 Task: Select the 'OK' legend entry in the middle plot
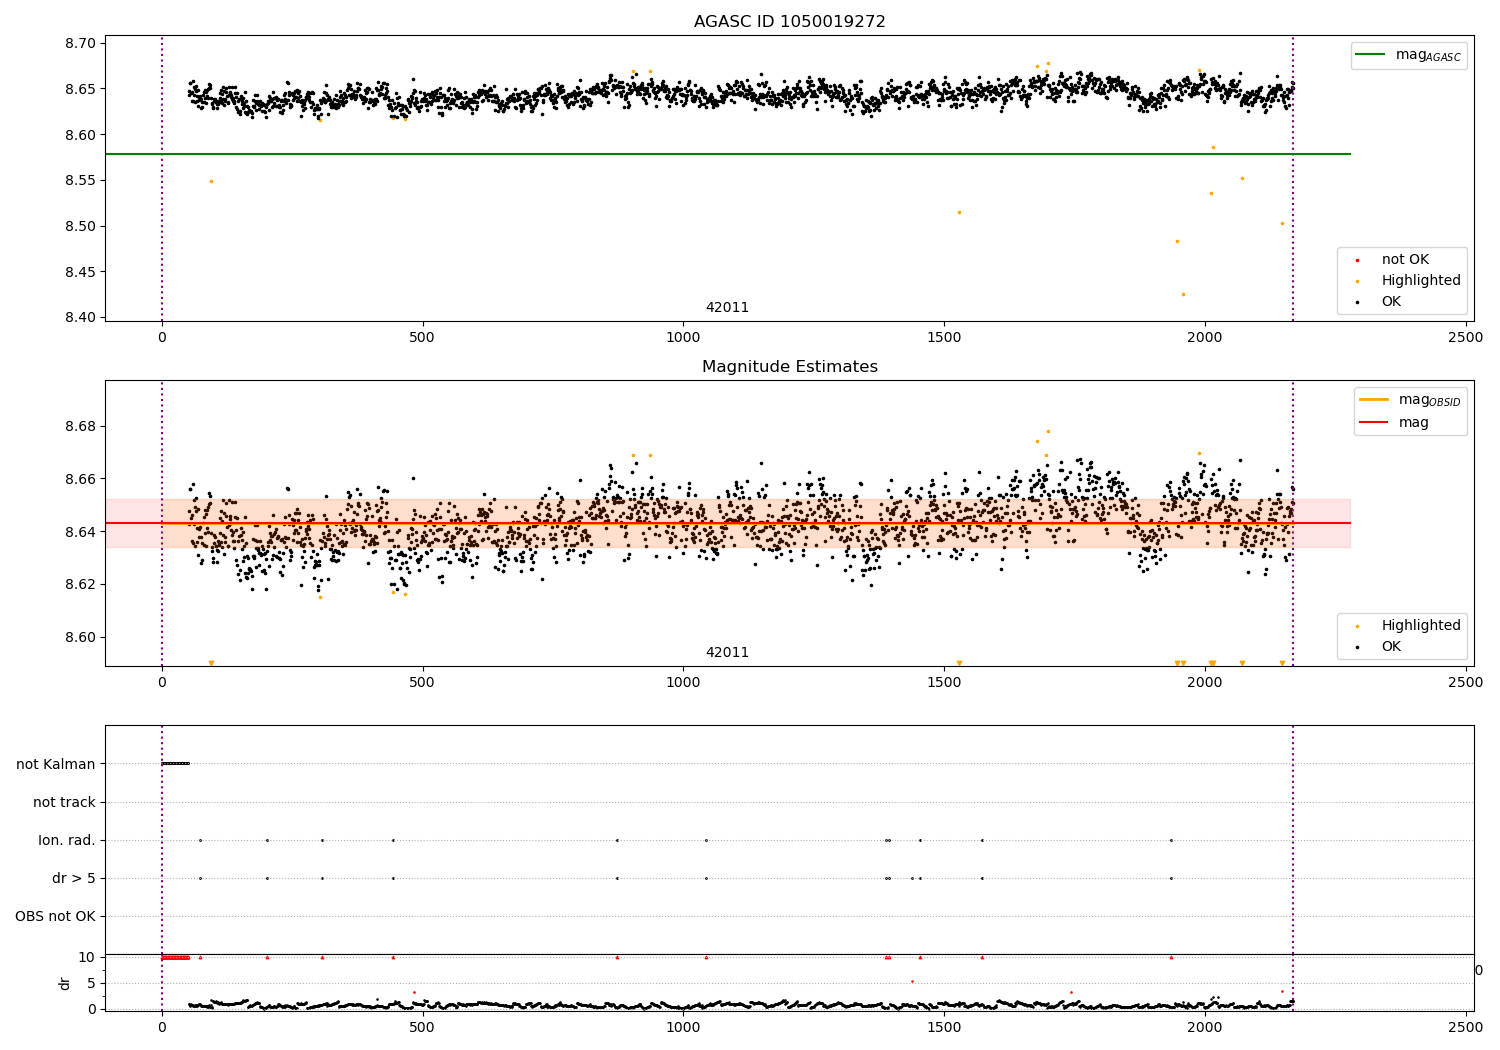click(x=1391, y=647)
